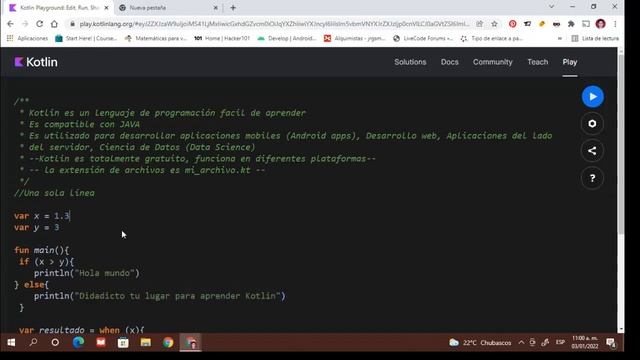This screenshot has height=360, width=640.
Task: Open the Community menu item
Action: (x=492, y=62)
